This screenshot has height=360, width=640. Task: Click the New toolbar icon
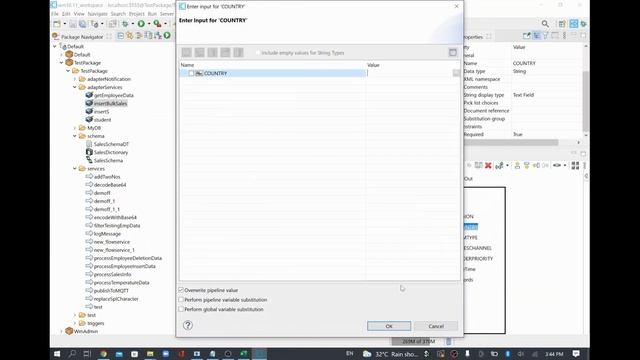(57, 24)
